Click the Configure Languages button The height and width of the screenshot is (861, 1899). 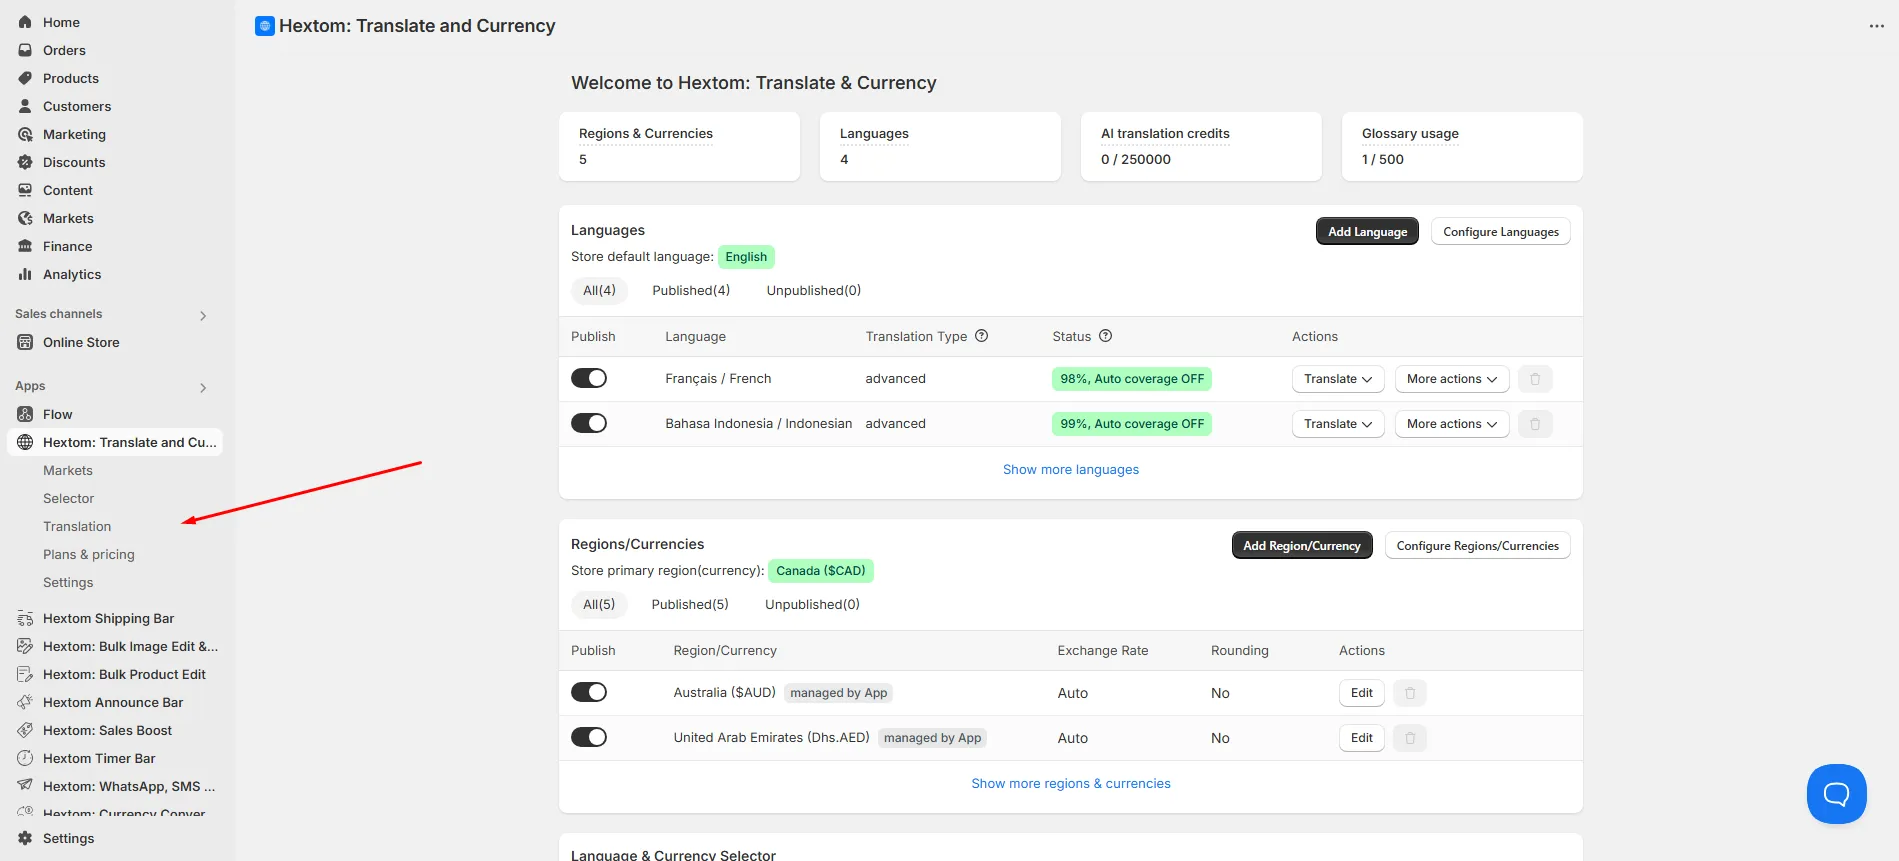point(1501,231)
